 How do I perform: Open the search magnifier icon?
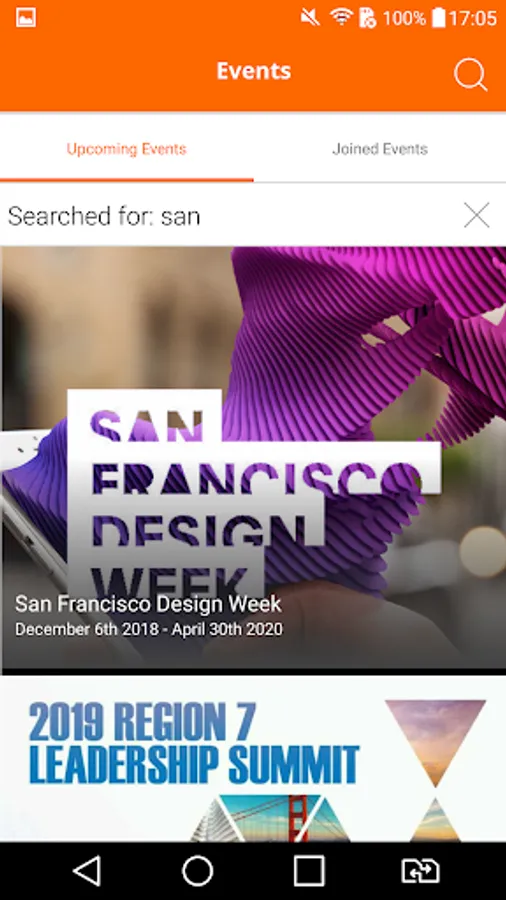470,75
